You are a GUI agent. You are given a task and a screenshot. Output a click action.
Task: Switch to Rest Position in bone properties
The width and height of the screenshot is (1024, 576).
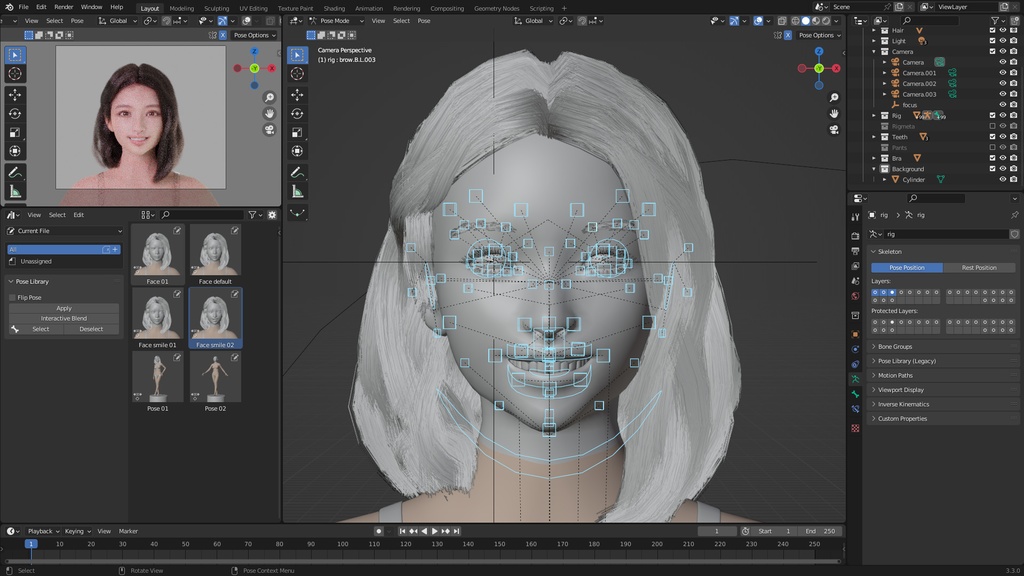(979, 267)
